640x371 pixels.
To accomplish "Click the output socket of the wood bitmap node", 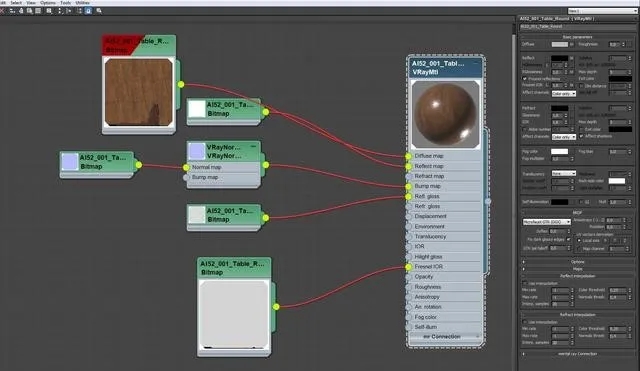I will pos(181,84).
